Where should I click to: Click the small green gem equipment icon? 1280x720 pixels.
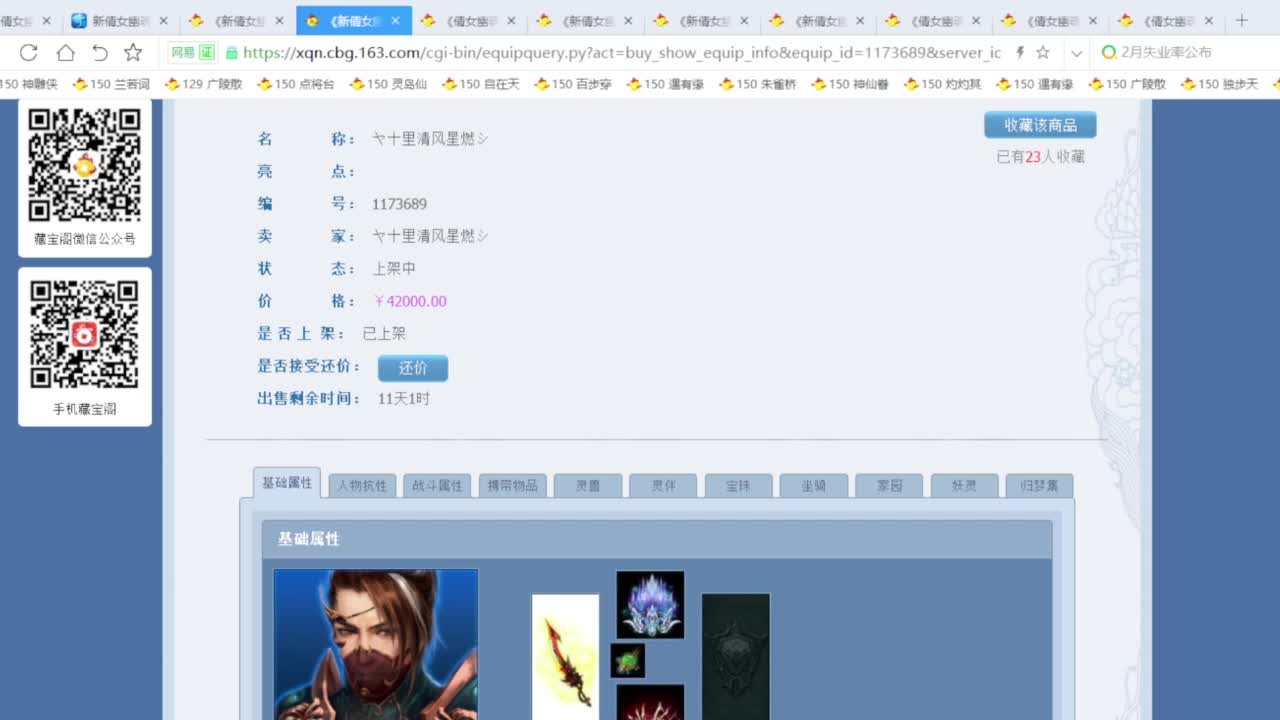click(628, 661)
